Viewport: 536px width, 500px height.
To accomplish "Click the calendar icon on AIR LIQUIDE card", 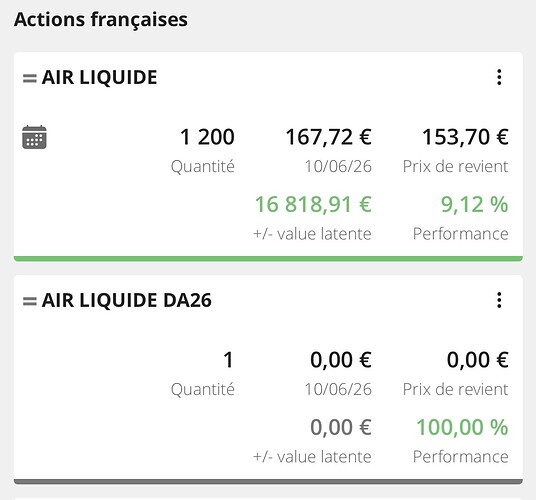I will pos(34,137).
